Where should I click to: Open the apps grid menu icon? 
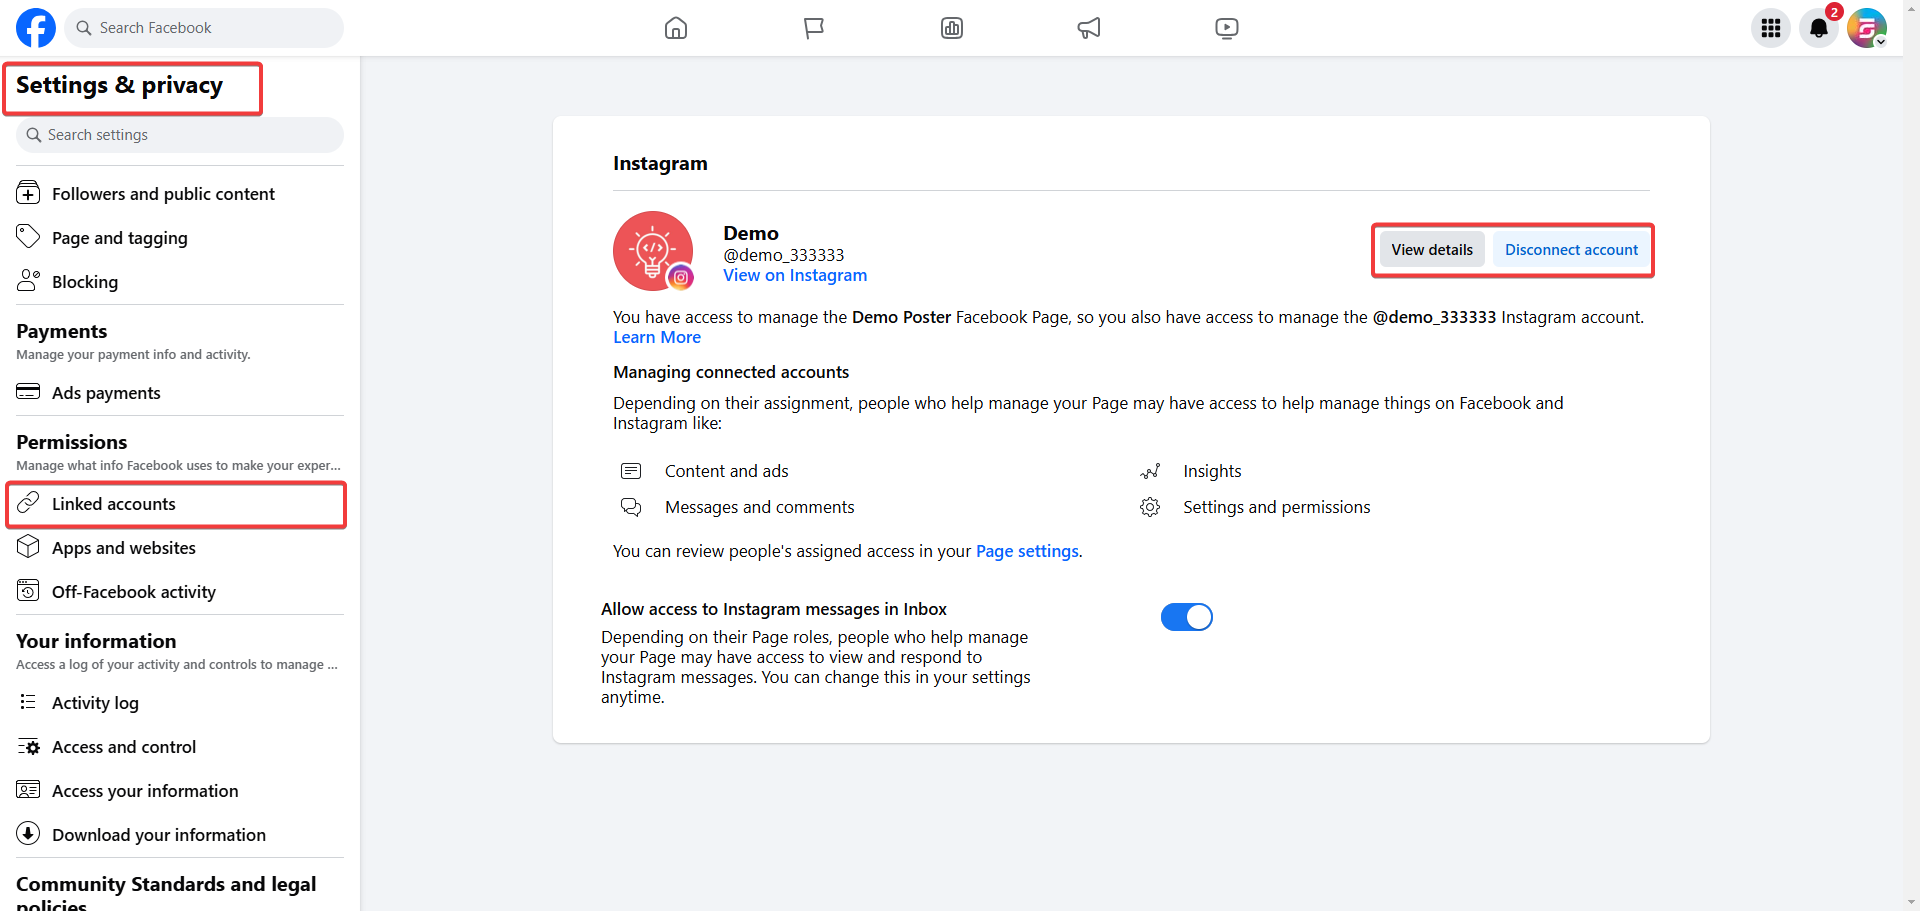coord(1771,28)
